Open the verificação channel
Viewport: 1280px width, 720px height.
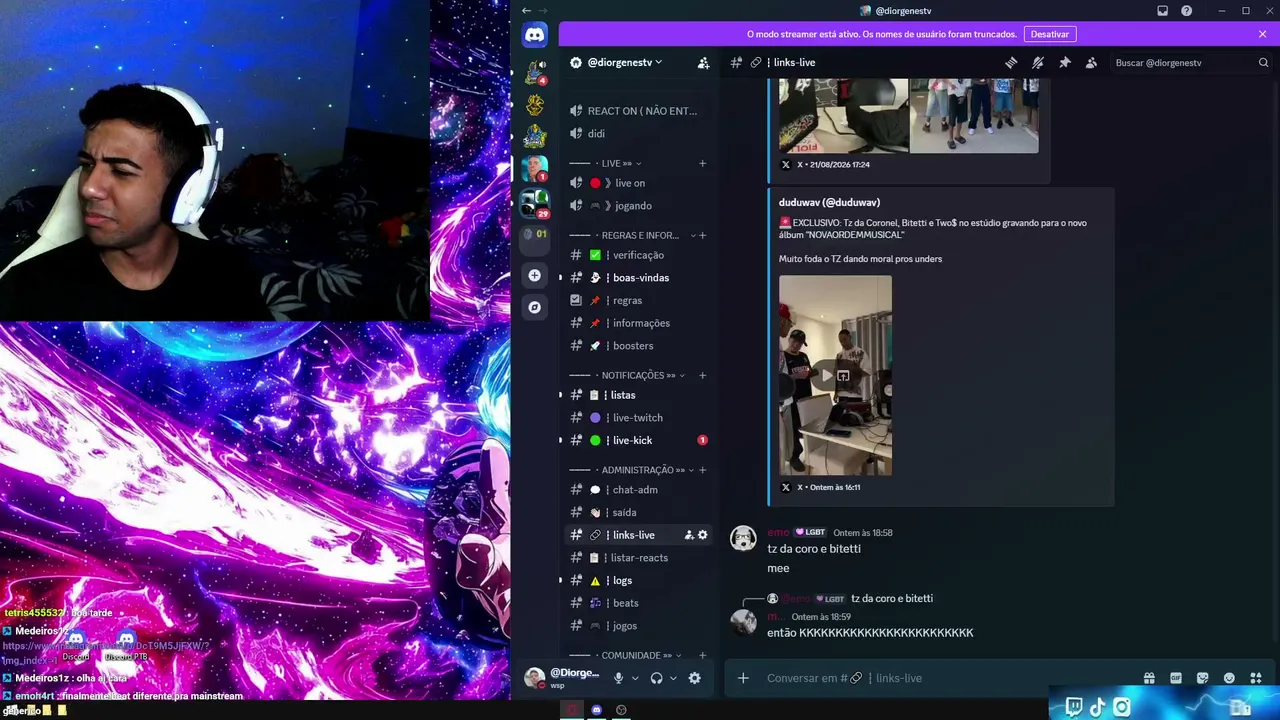[x=638, y=255]
